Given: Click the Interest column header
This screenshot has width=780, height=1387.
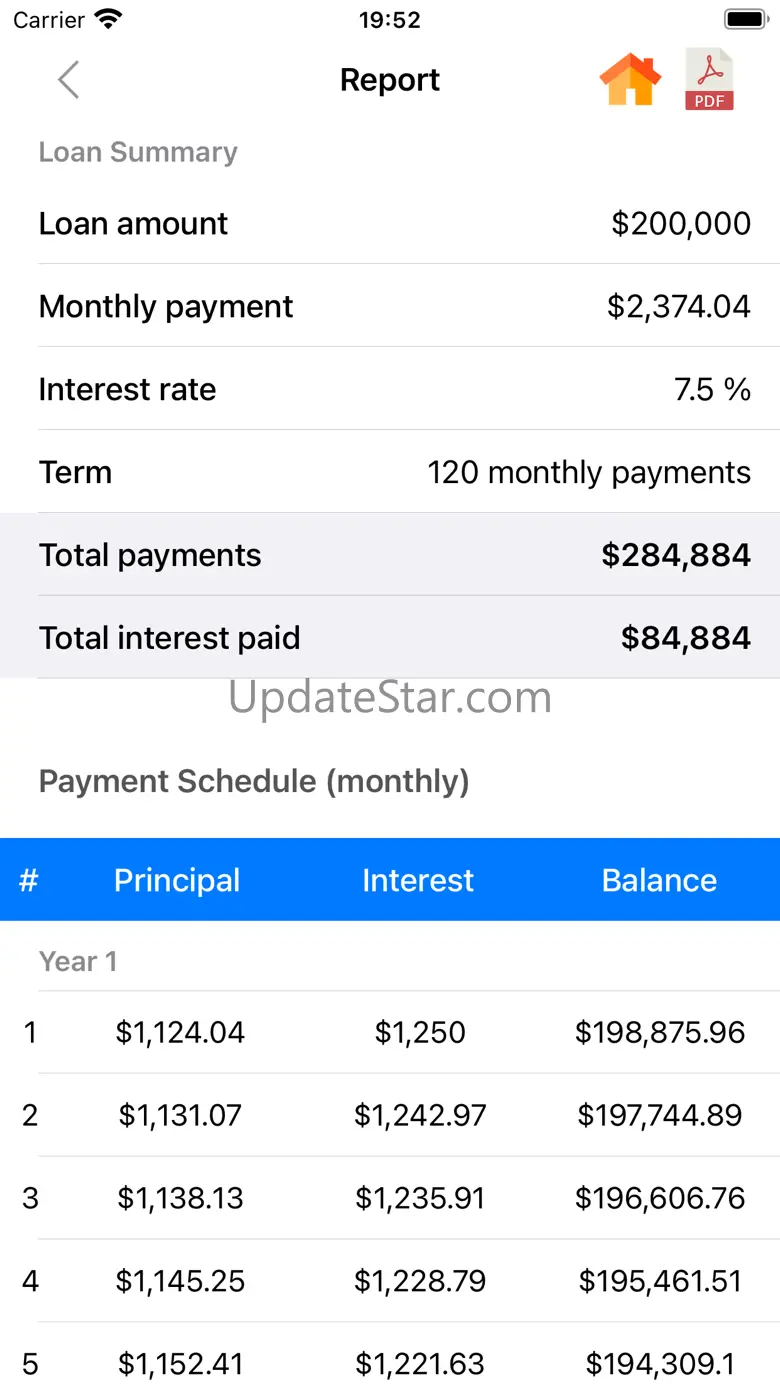Looking at the screenshot, I should pyautogui.click(x=418, y=880).
